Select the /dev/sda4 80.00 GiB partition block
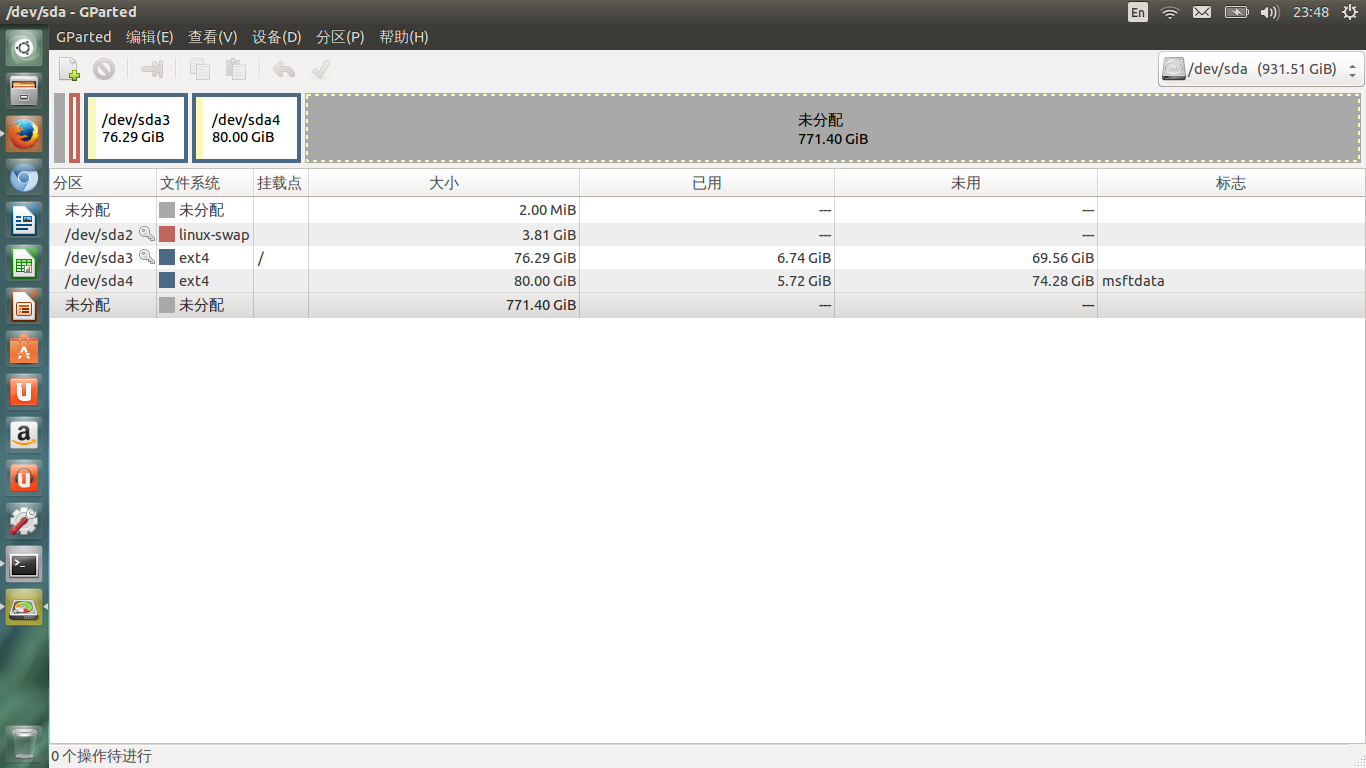1366x768 pixels. pos(246,128)
